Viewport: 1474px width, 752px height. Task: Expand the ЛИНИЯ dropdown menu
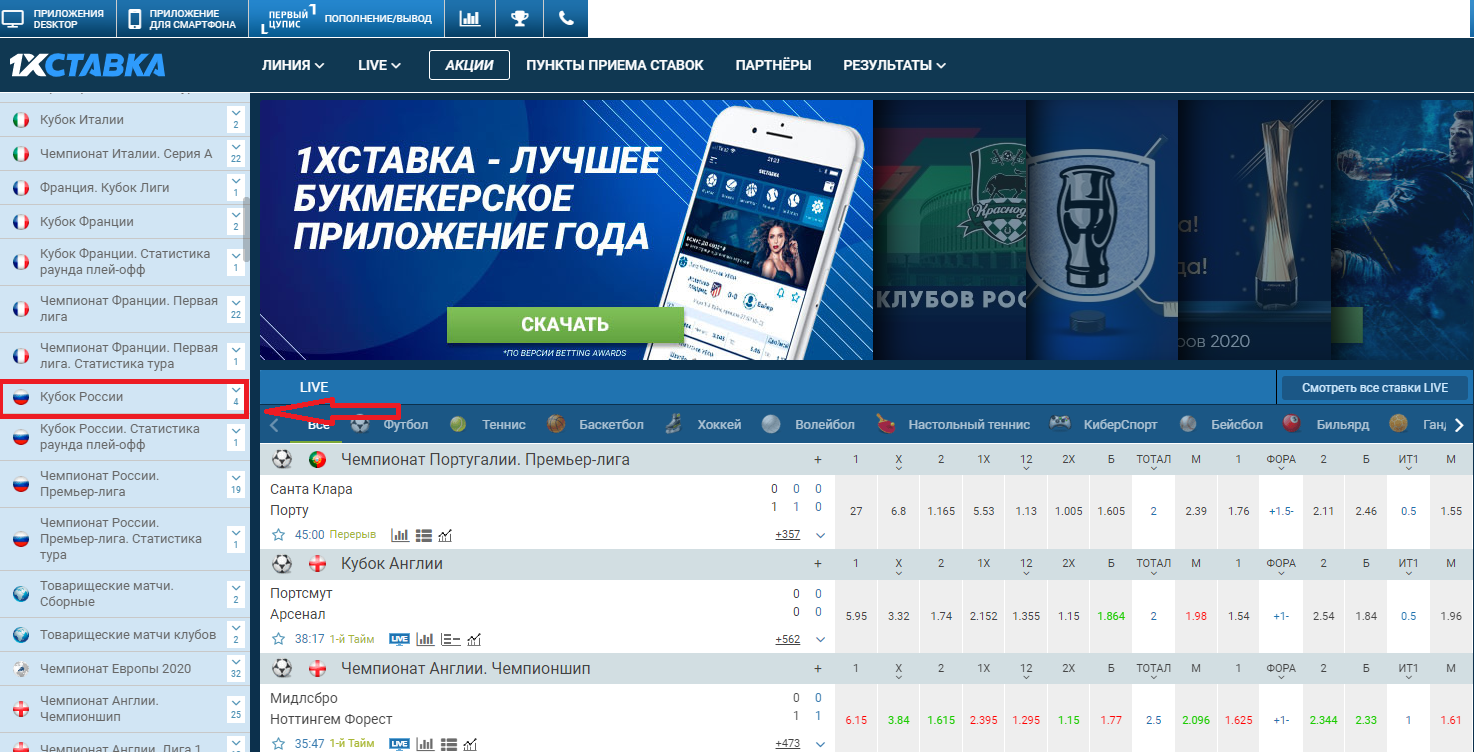click(293, 65)
